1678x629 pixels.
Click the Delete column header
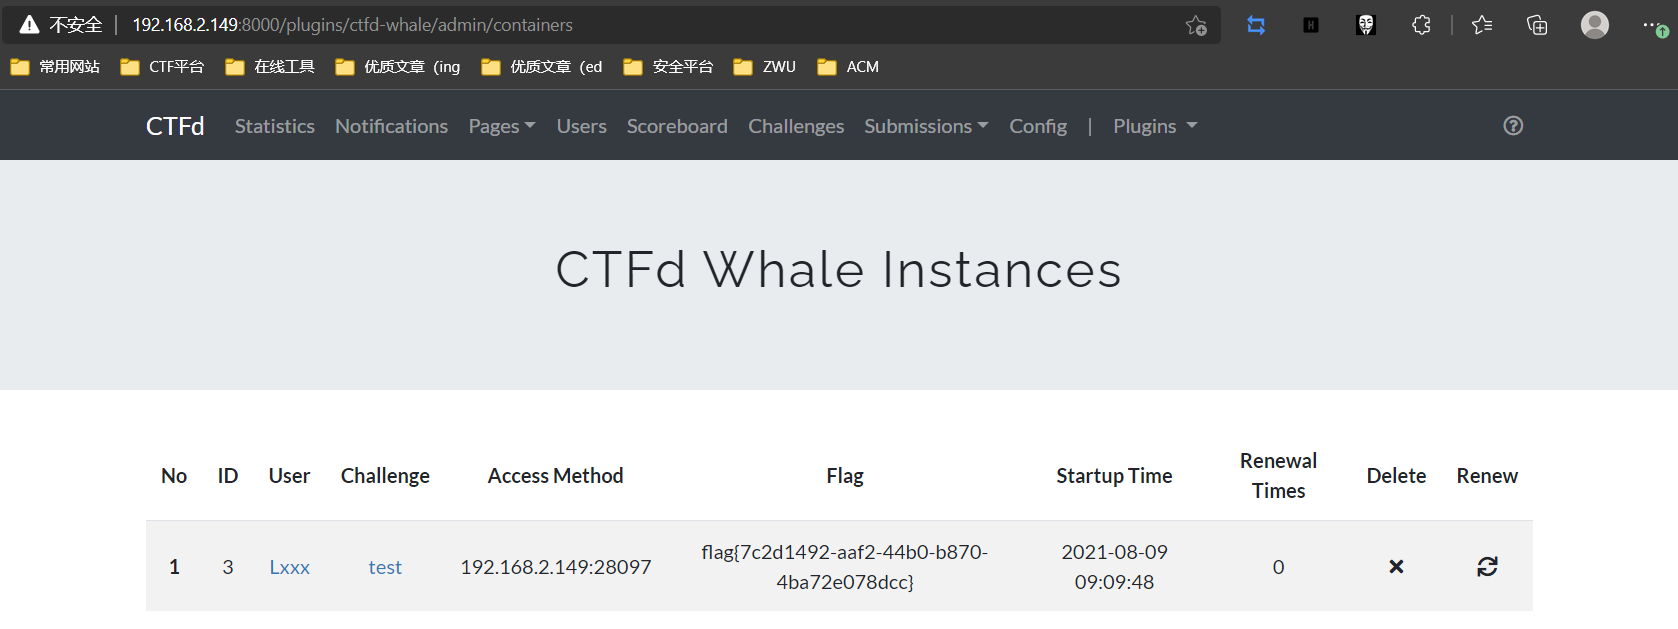point(1396,476)
